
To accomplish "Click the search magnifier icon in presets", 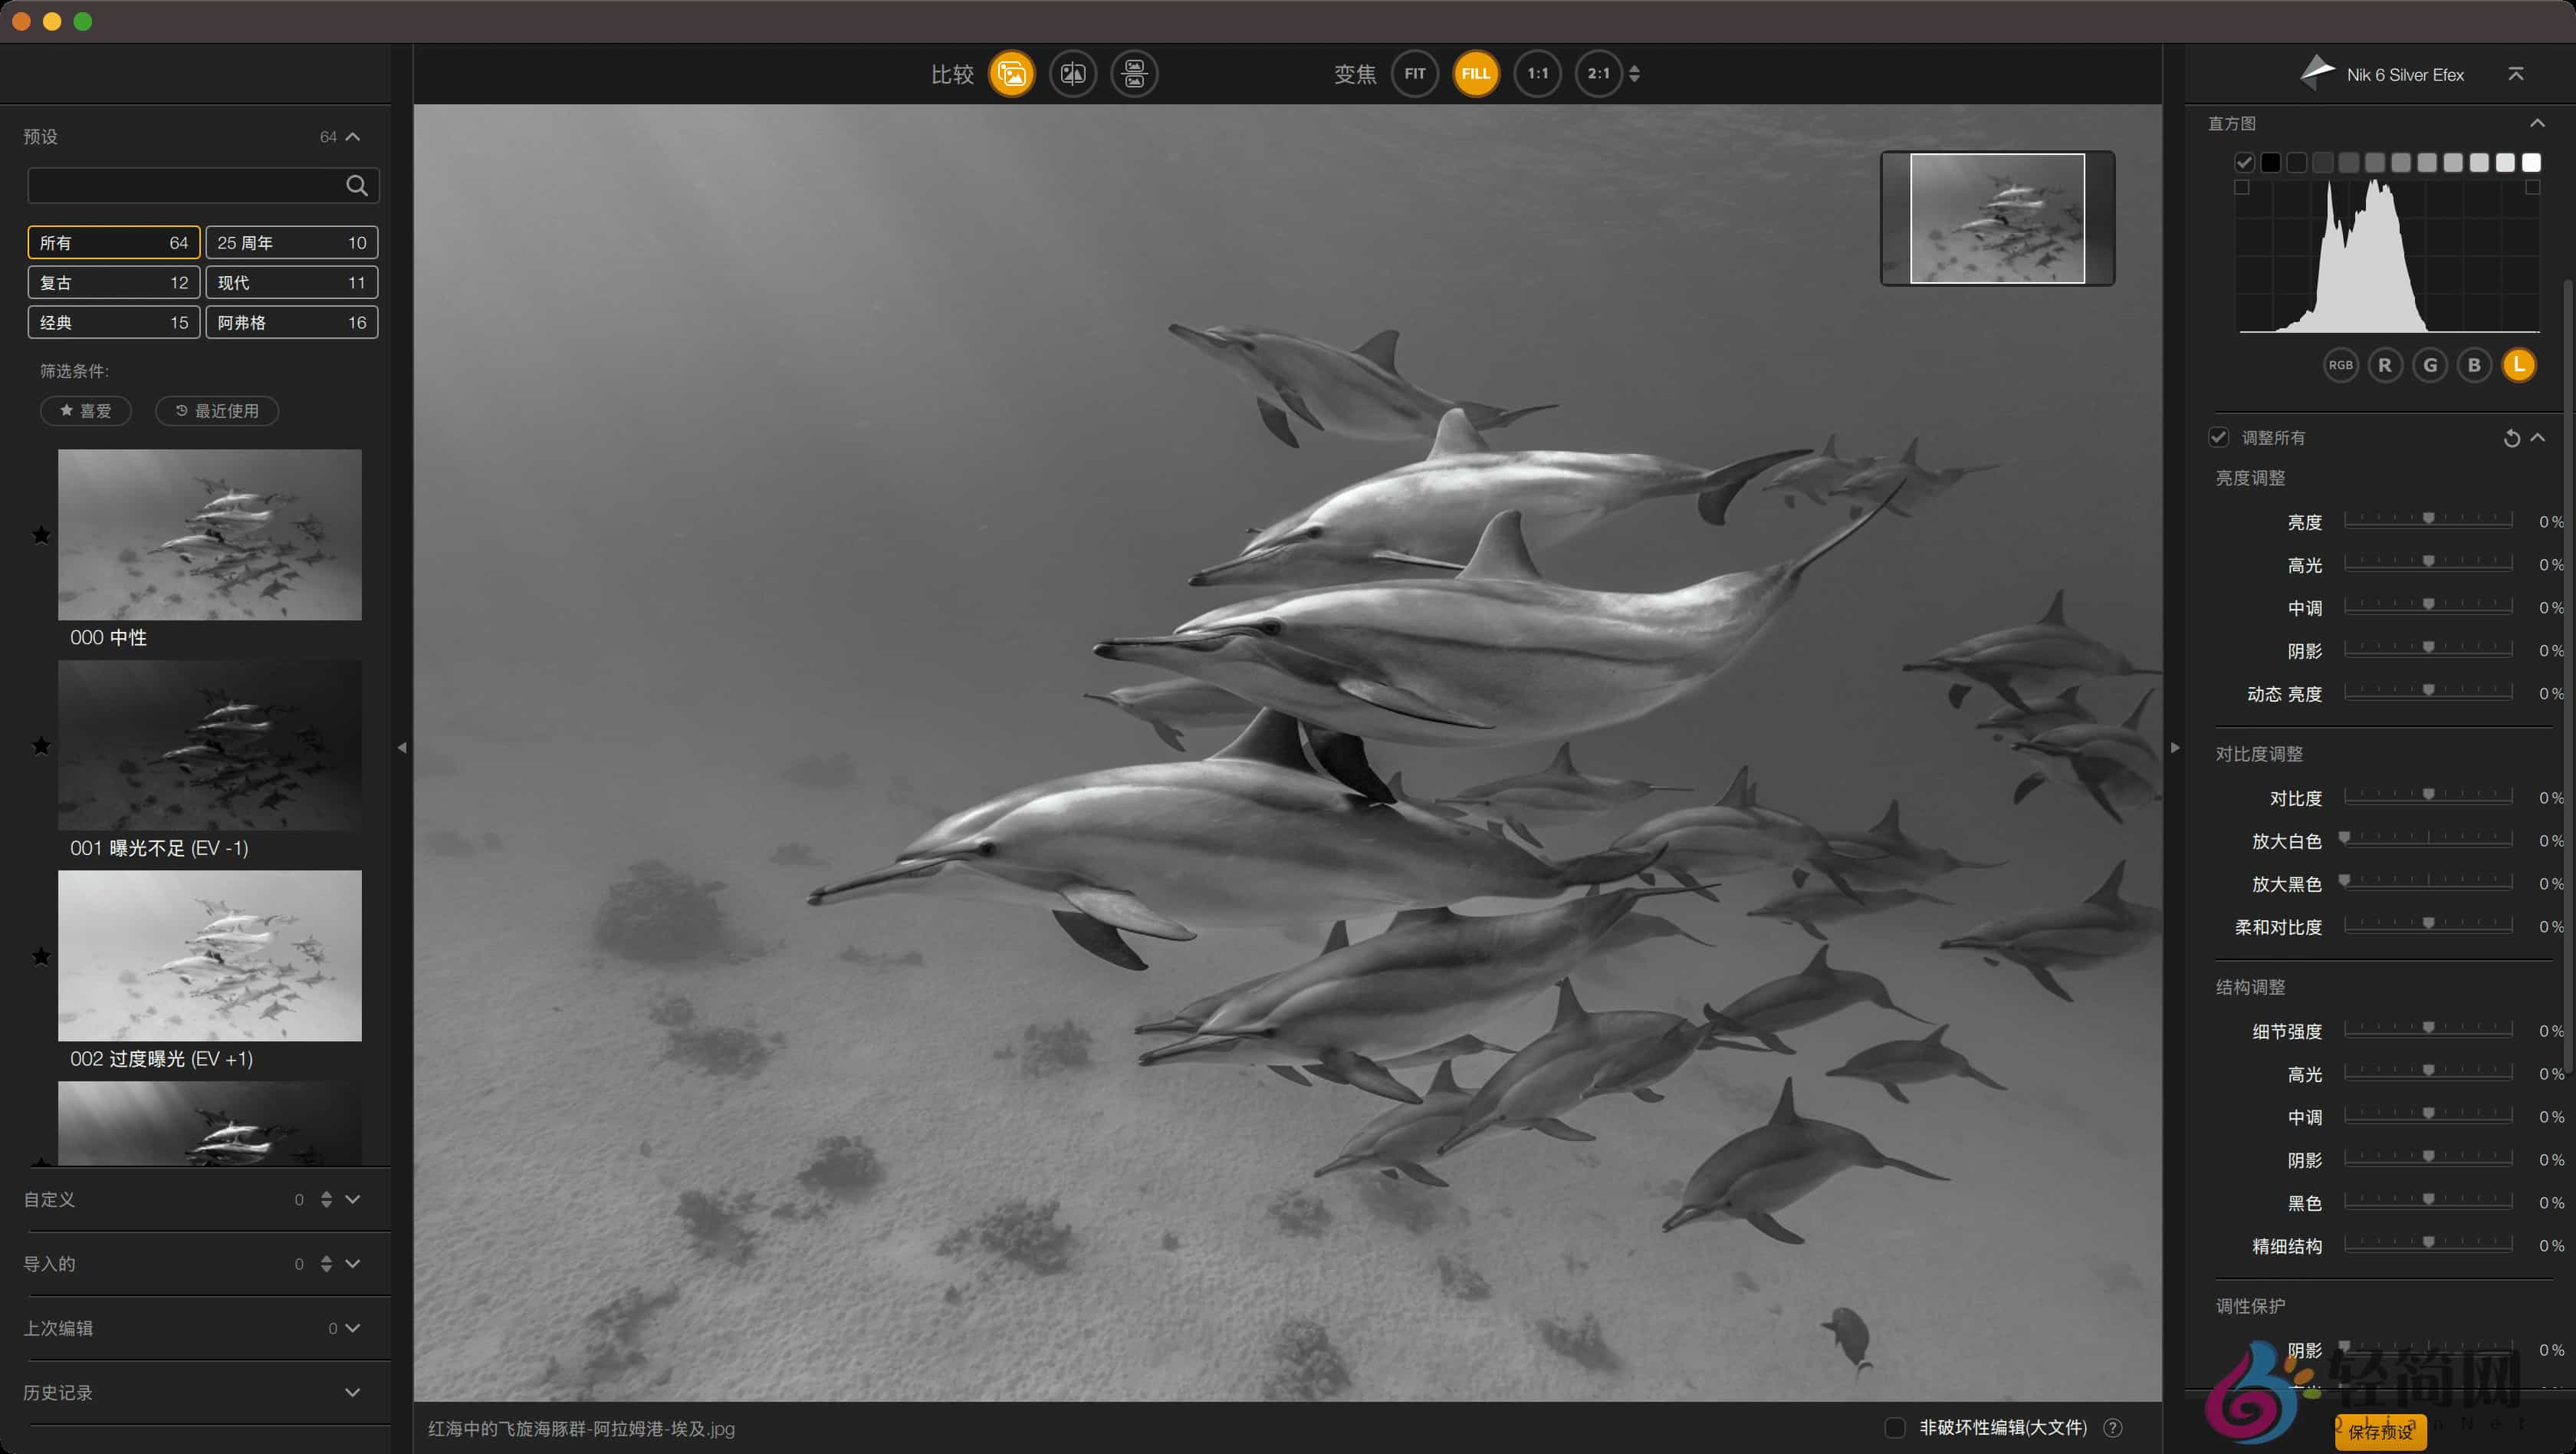I will click(x=356, y=186).
